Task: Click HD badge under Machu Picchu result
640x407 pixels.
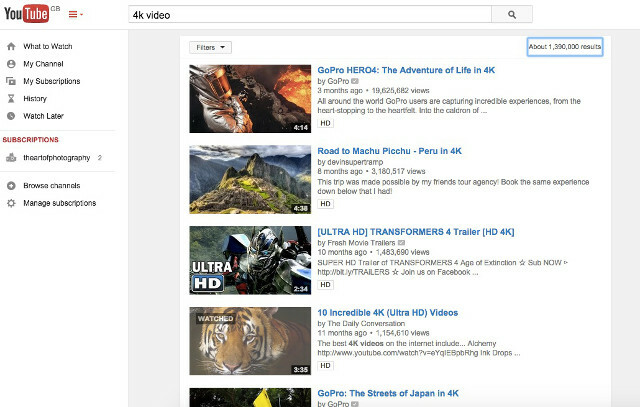Action: click(x=325, y=204)
